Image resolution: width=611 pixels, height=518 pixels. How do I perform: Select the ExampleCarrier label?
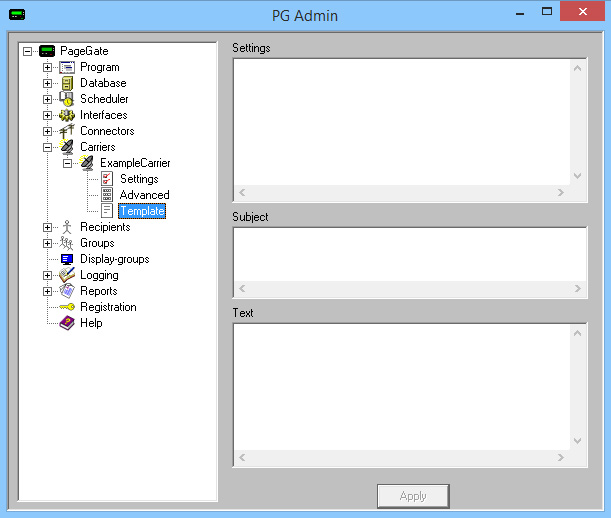(x=135, y=163)
